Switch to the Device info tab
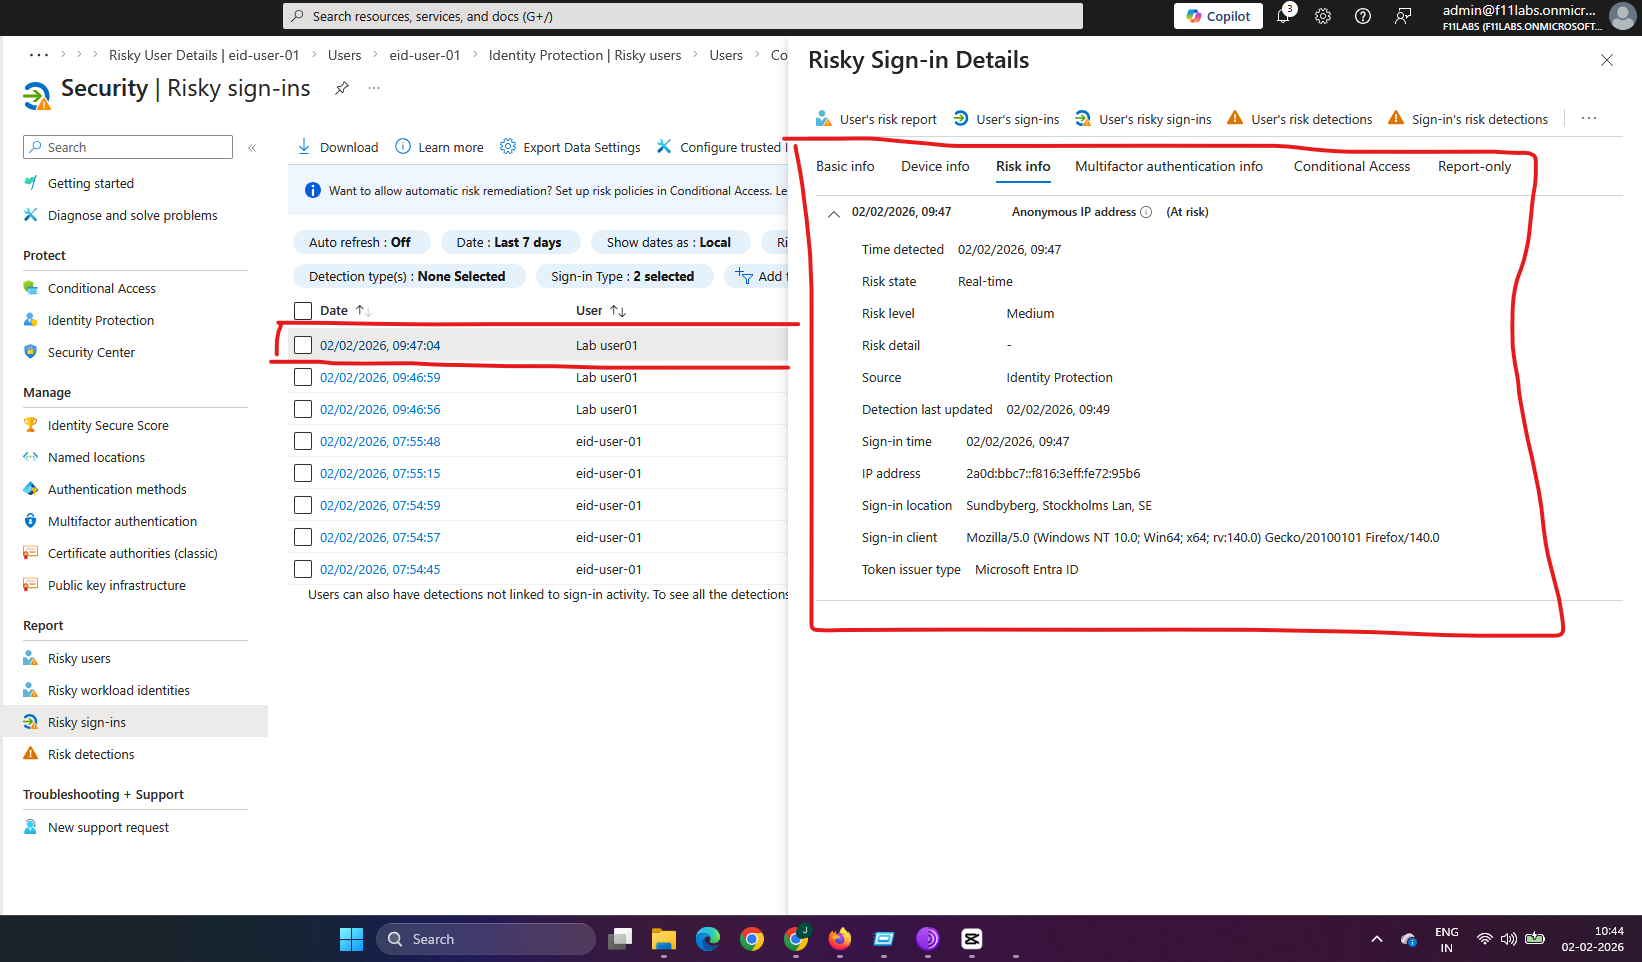 [x=935, y=166]
